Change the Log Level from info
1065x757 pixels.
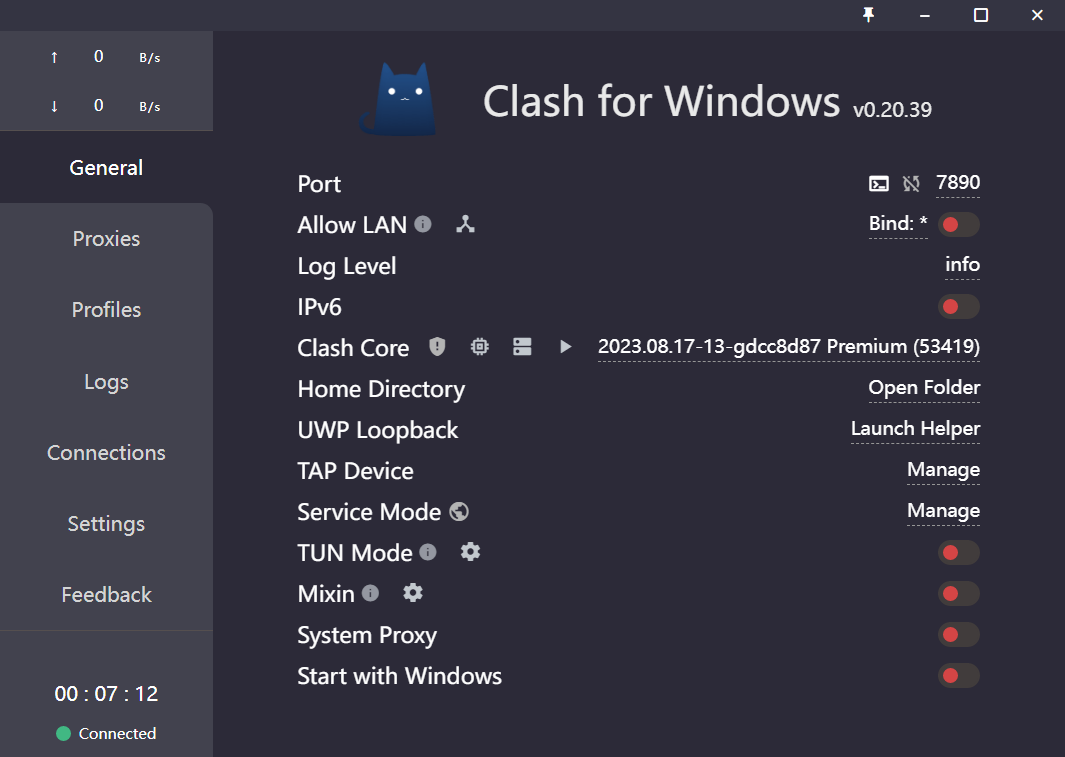pyautogui.click(x=962, y=264)
